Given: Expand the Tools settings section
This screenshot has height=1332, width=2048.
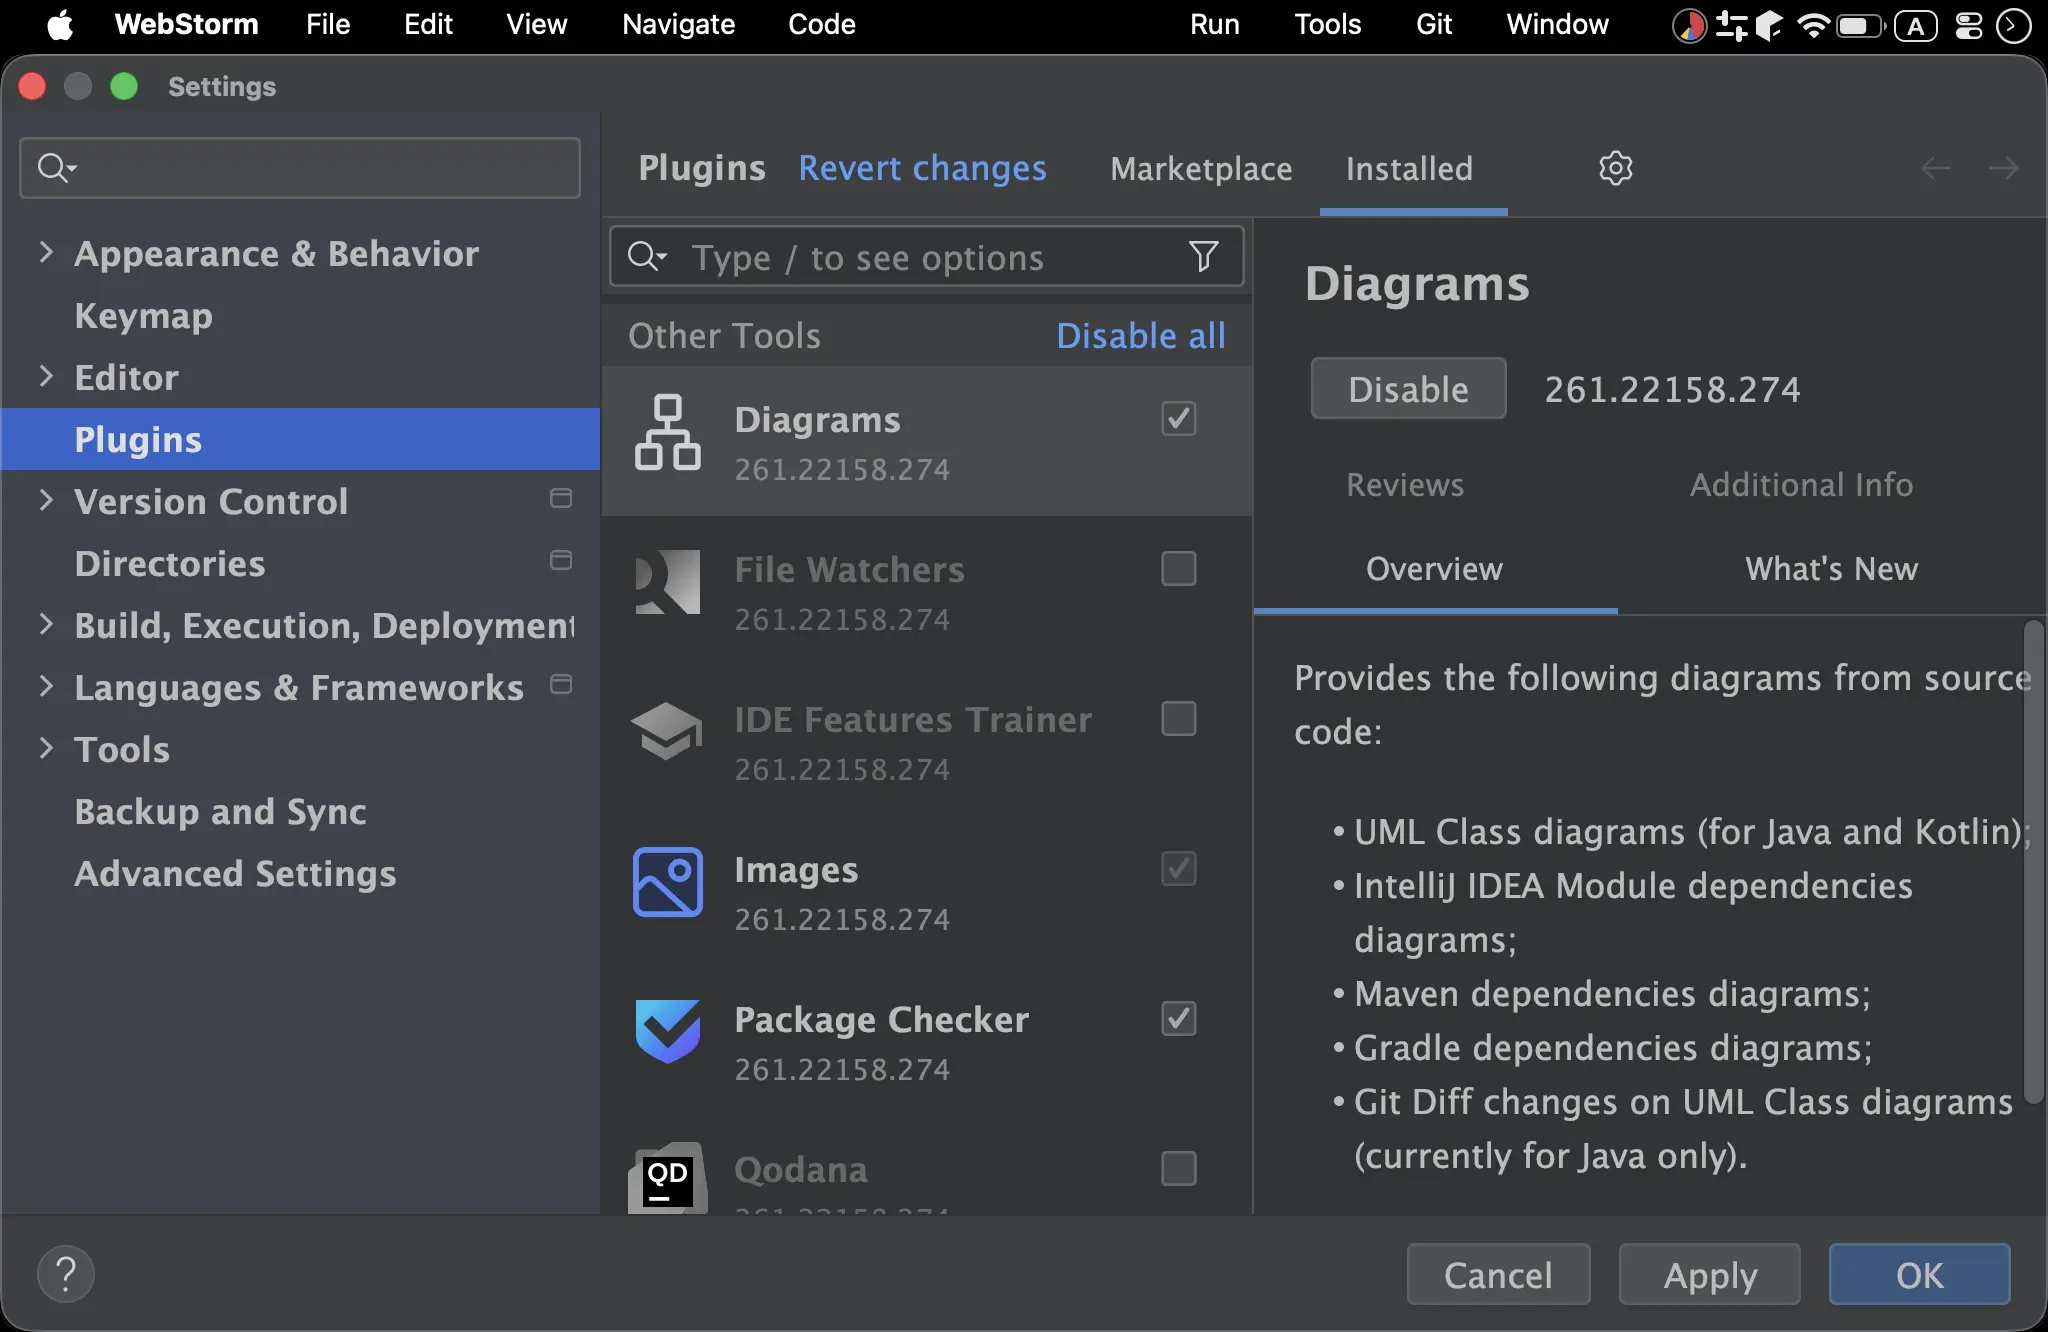Looking at the screenshot, I should [x=46, y=748].
